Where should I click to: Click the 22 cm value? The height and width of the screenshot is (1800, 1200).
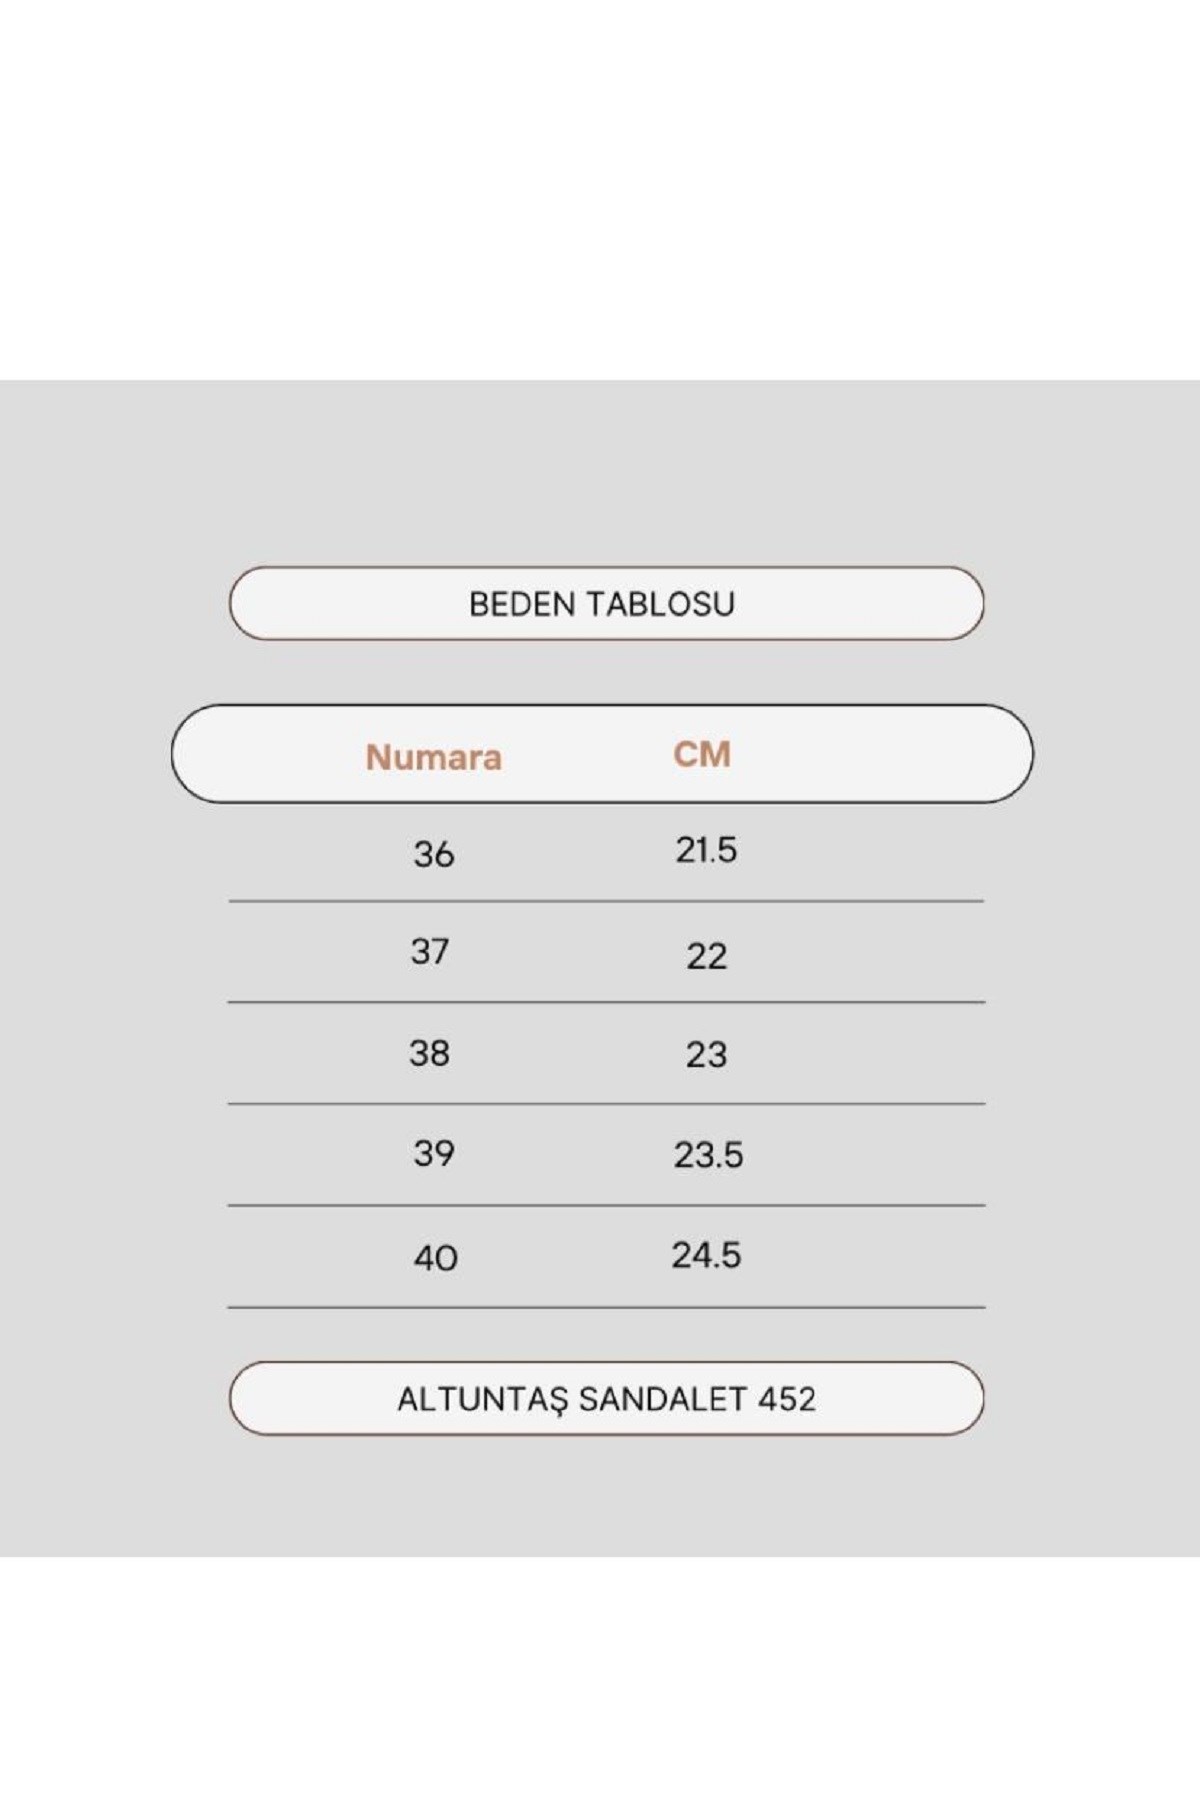point(706,956)
